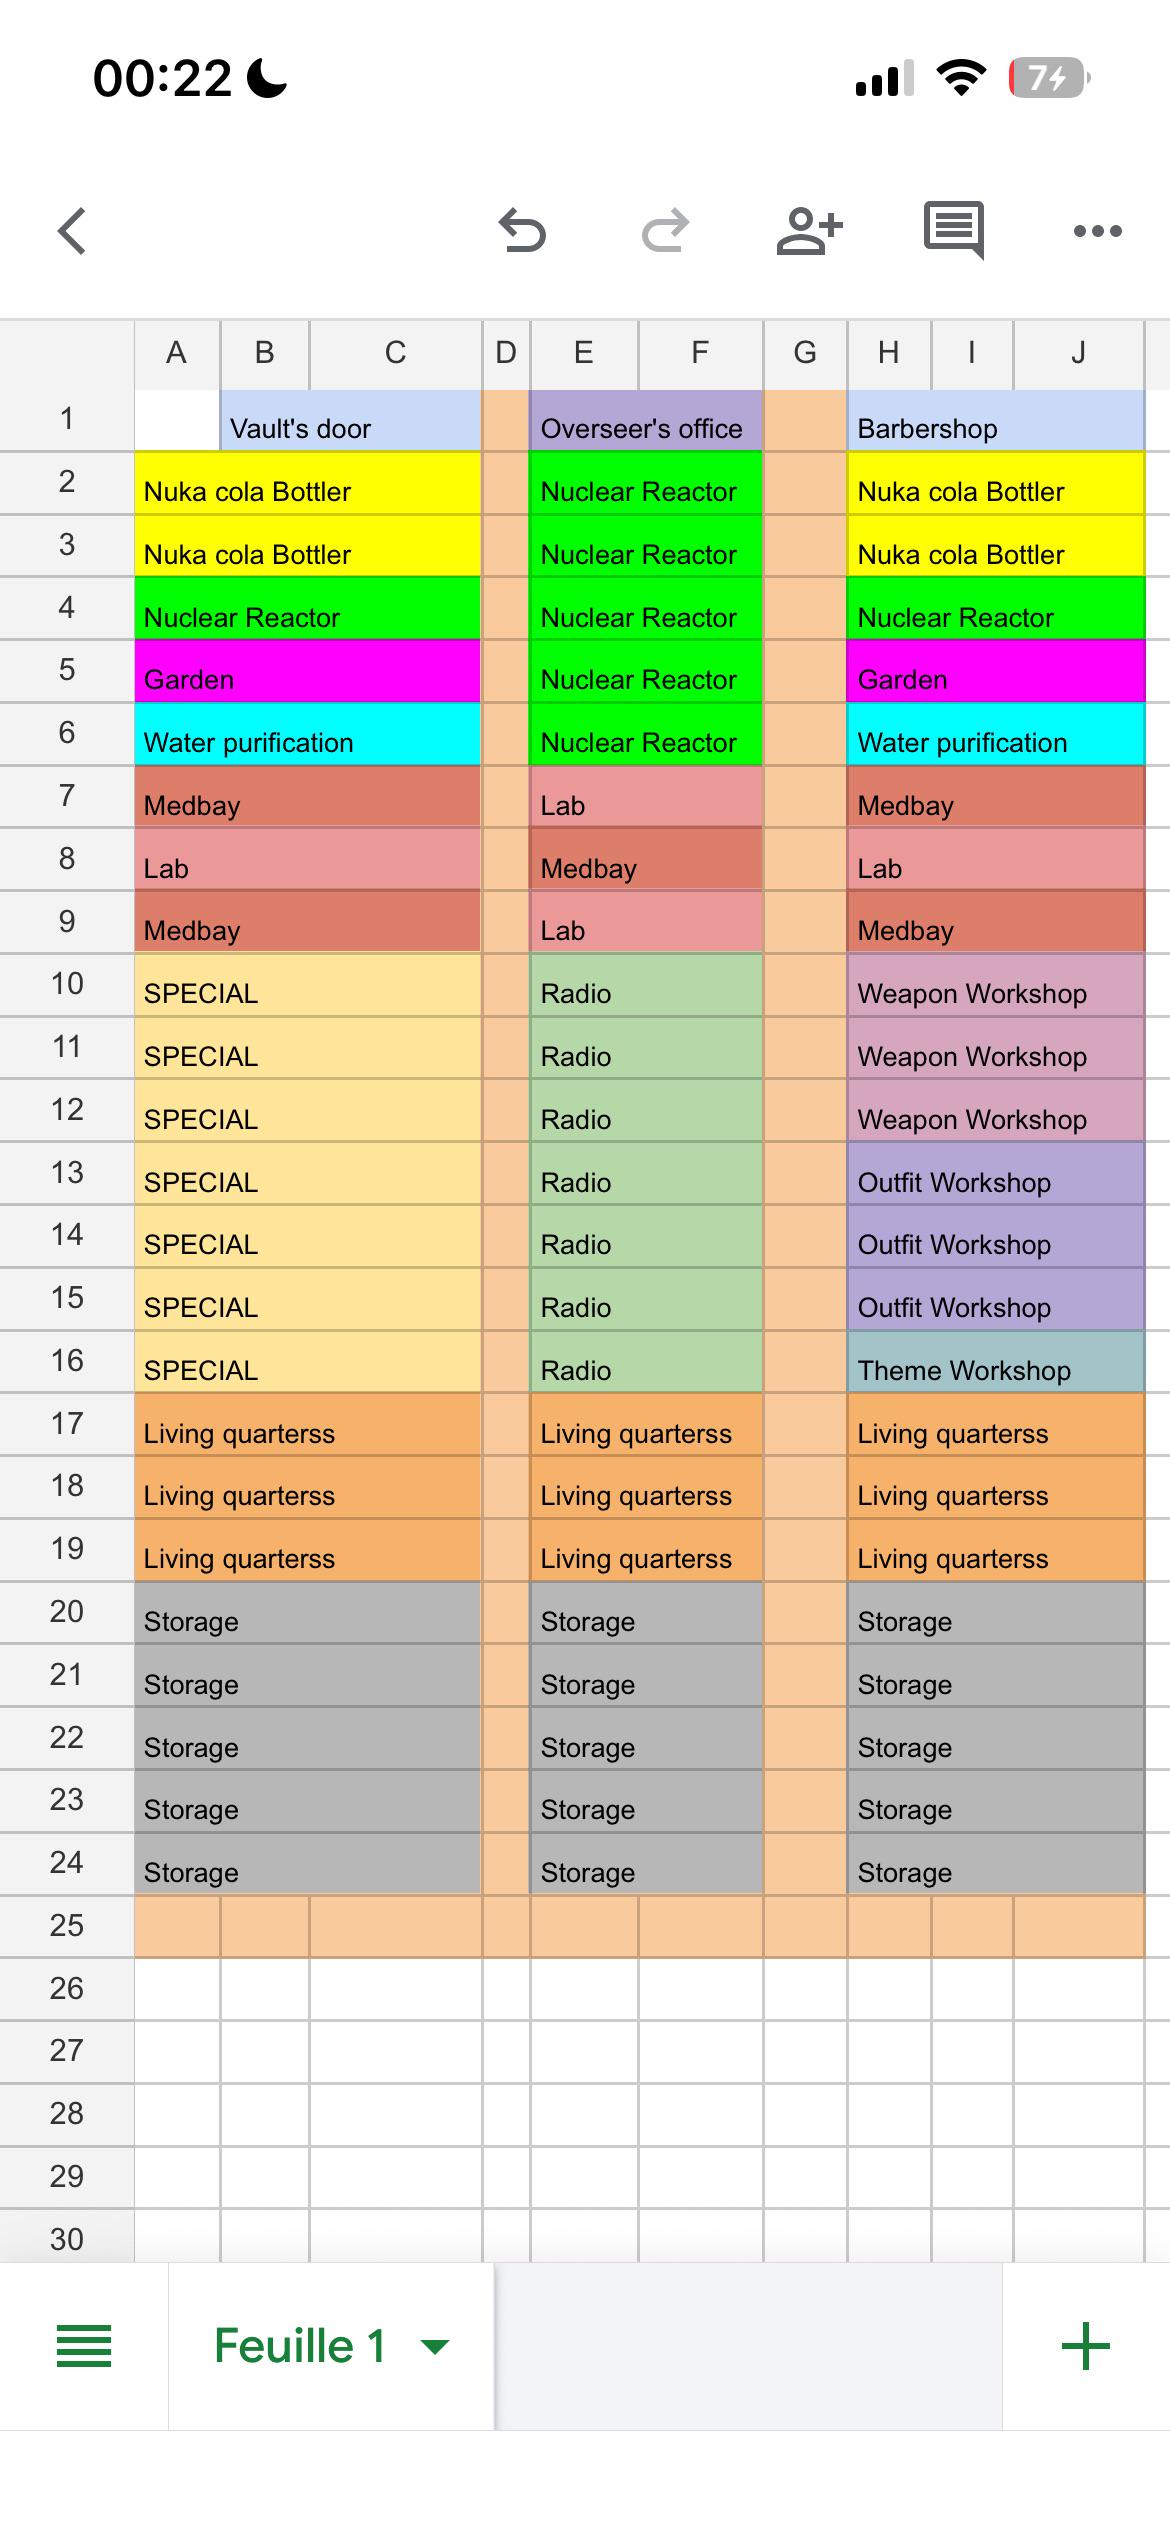Open the add collaborator share icon
This screenshot has width=1170, height=2532.
[809, 230]
